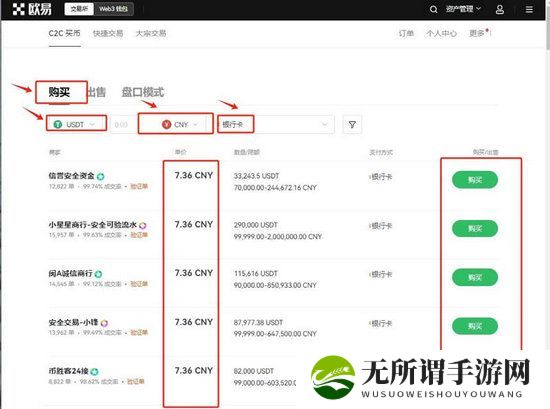Click the 87,977.38 USDT quantity
The width and height of the screenshot is (550, 409).
tap(258, 322)
